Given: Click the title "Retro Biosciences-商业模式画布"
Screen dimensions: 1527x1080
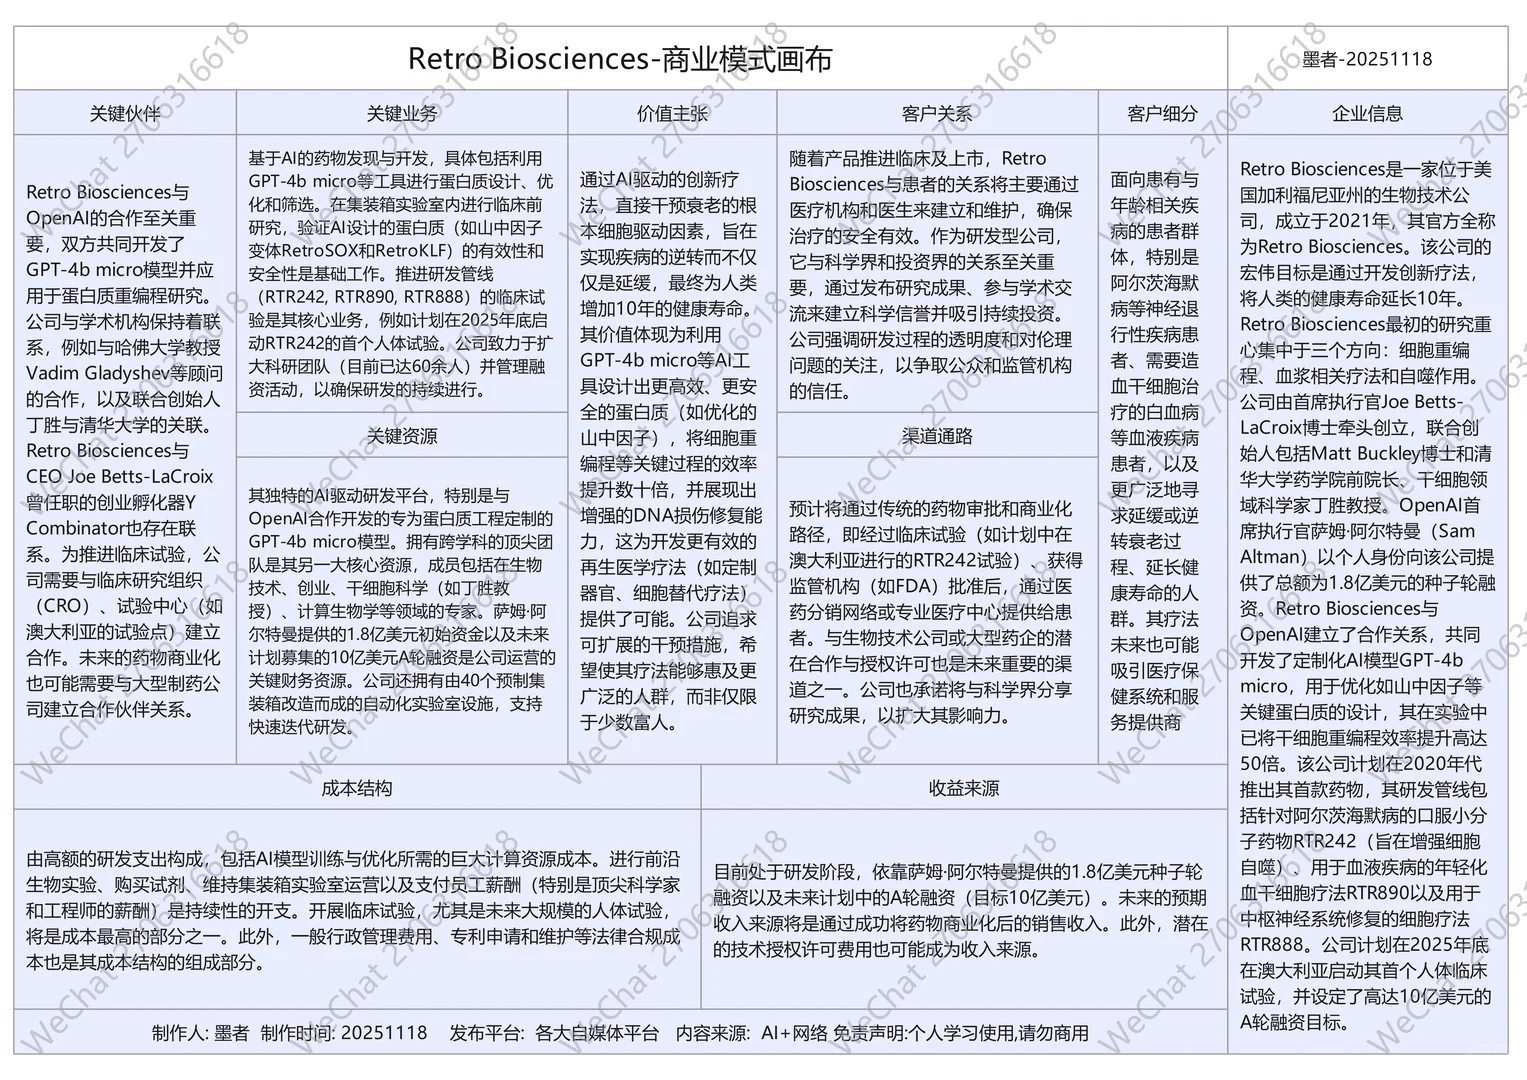Looking at the screenshot, I should click(x=620, y=59).
